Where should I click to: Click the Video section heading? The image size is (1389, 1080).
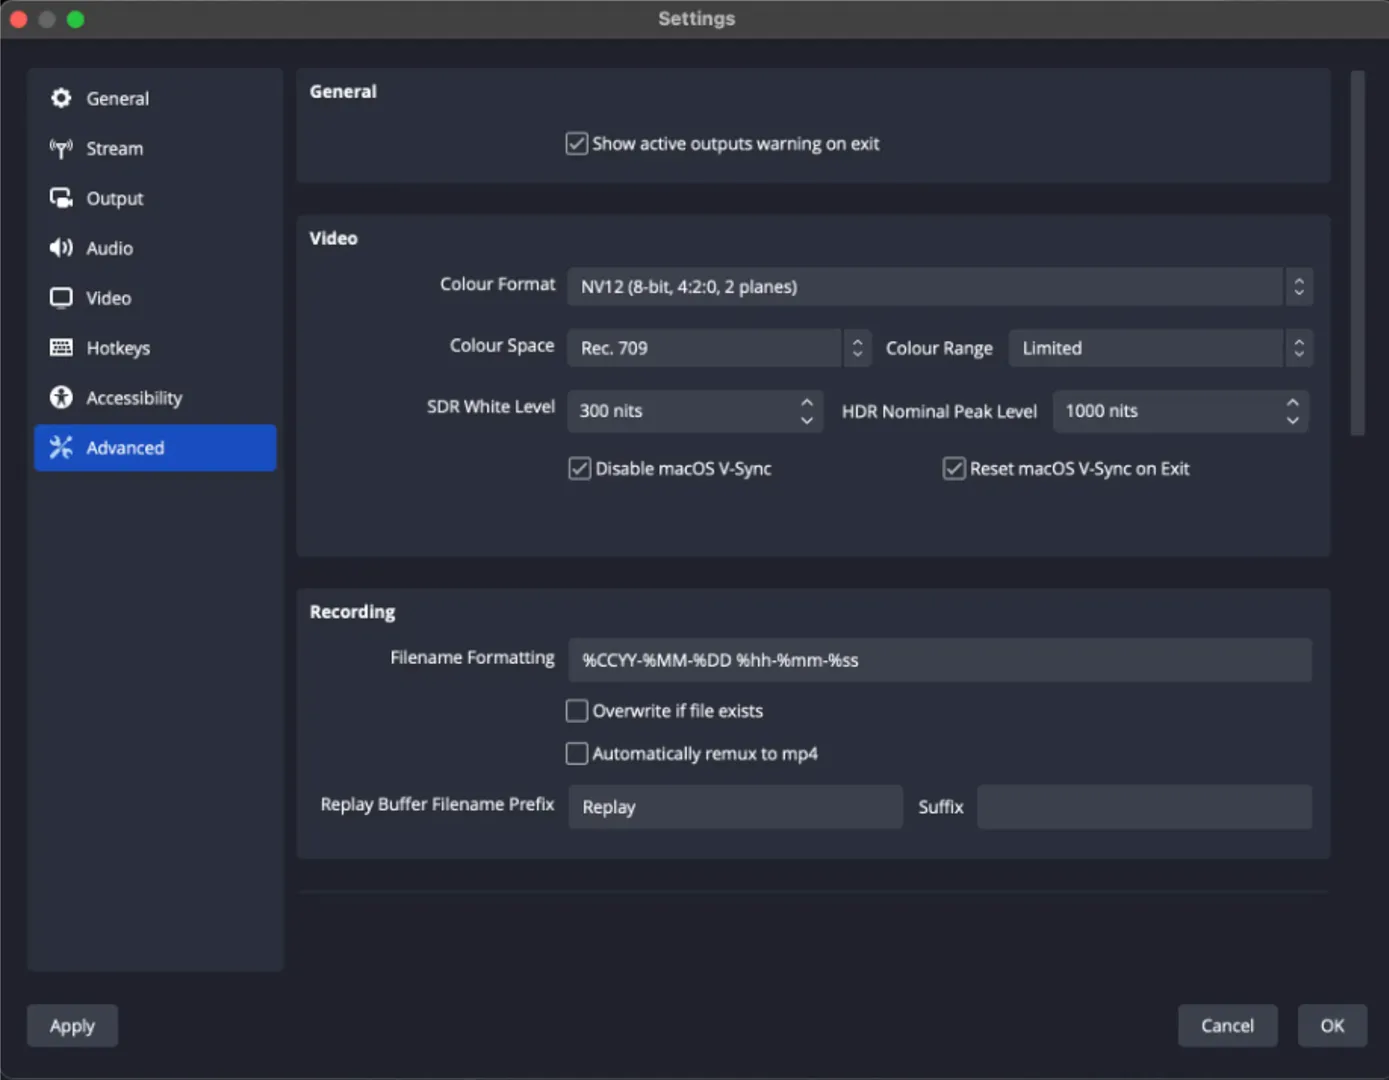click(x=333, y=238)
